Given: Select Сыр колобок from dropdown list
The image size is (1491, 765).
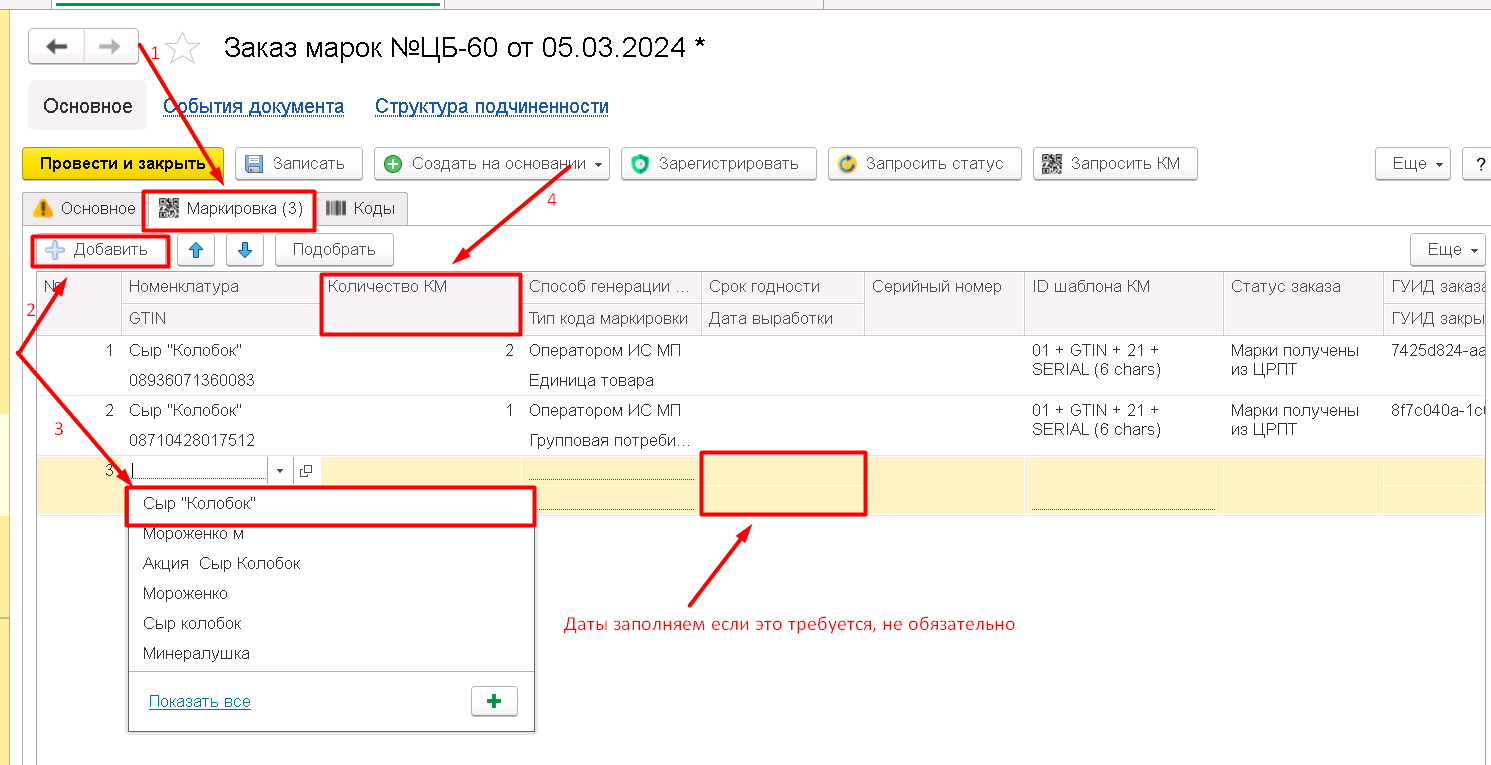Looking at the screenshot, I should (x=331, y=624).
